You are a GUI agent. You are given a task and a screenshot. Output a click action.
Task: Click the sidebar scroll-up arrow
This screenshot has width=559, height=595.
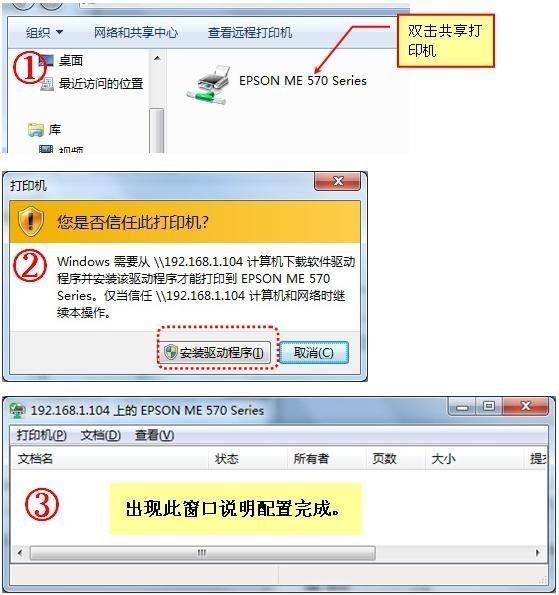click(157, 59)
